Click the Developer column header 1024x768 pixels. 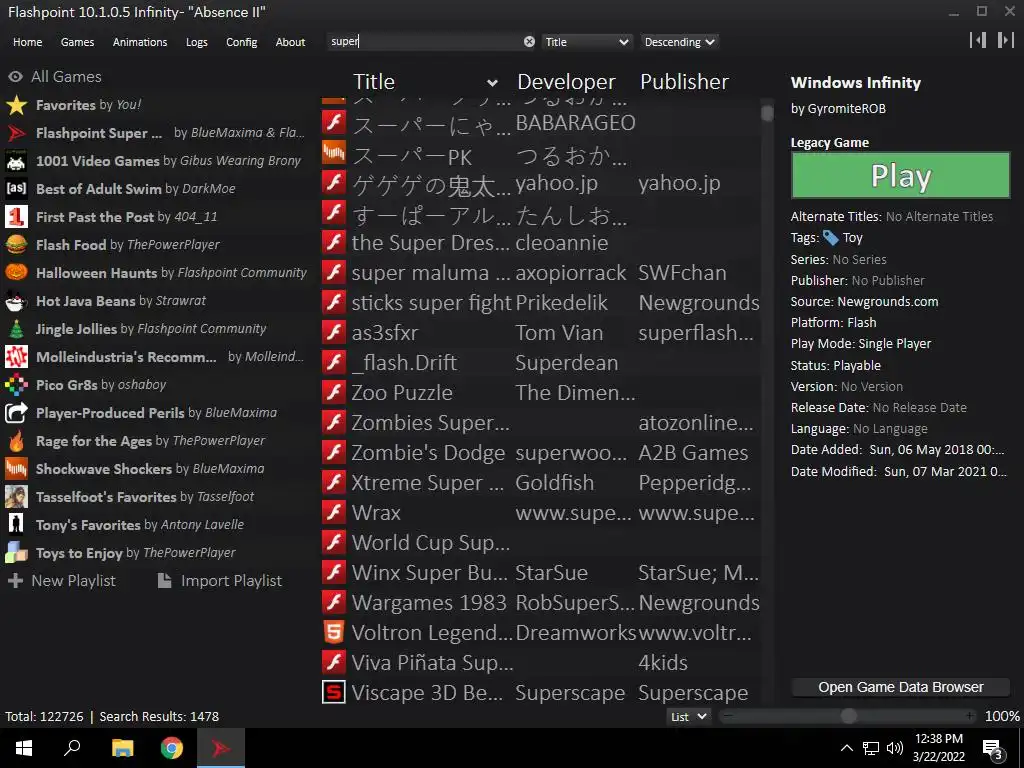(x=566, y=82)
